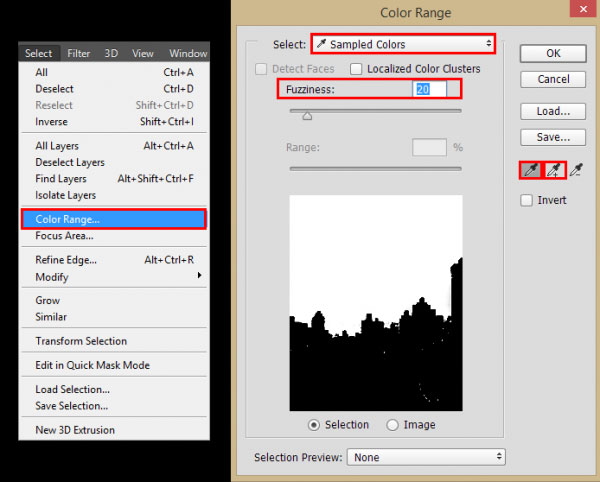The image size is (600, 482).
Task: Open the Filter menu
Action: pos(78,53)
